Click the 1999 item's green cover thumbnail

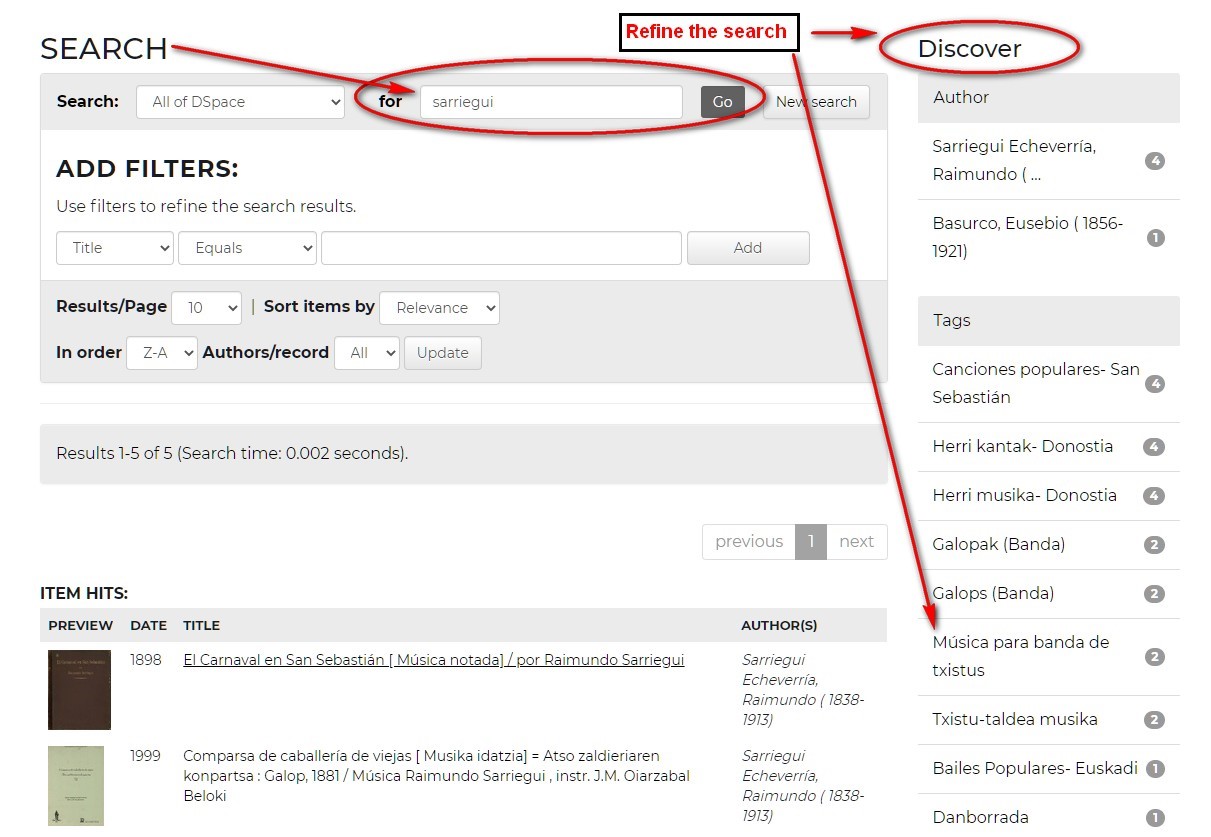click(x=76, y=786)
